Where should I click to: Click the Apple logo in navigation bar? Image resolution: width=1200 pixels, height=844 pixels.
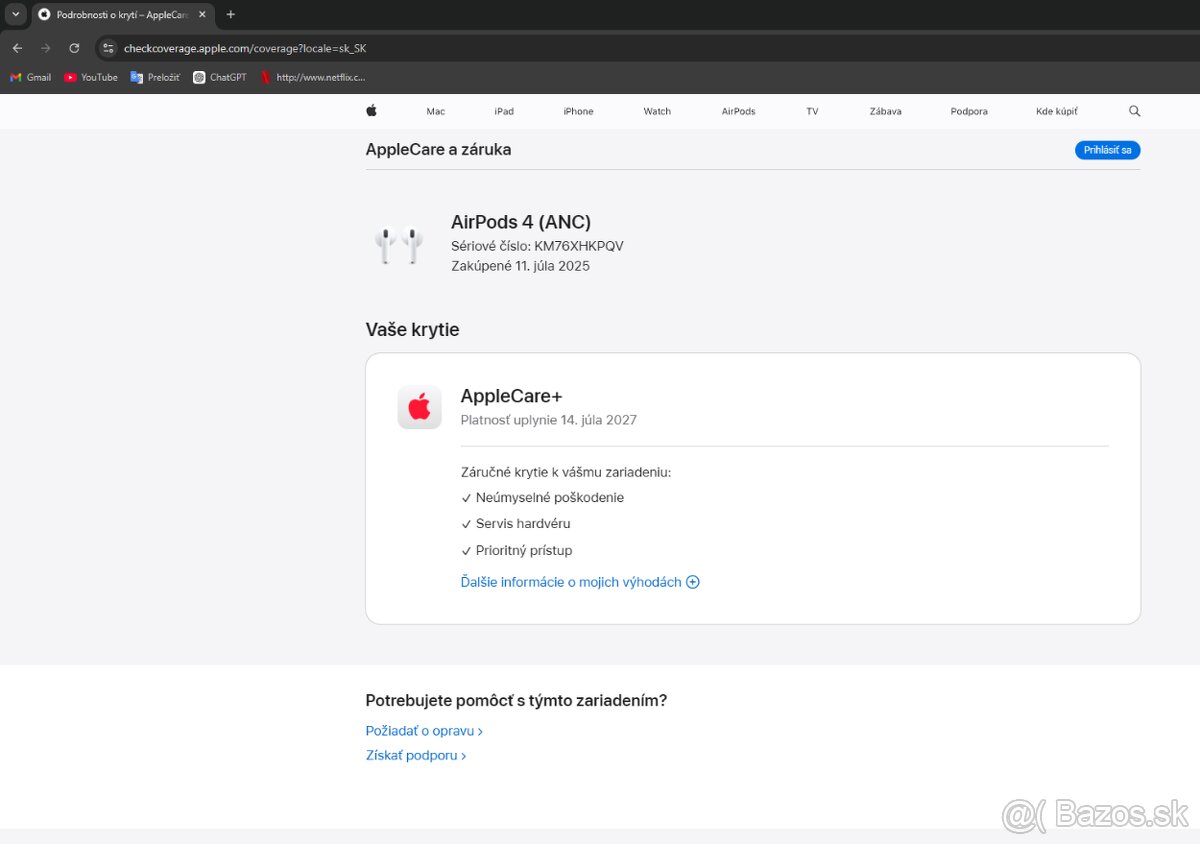[371, 111]
